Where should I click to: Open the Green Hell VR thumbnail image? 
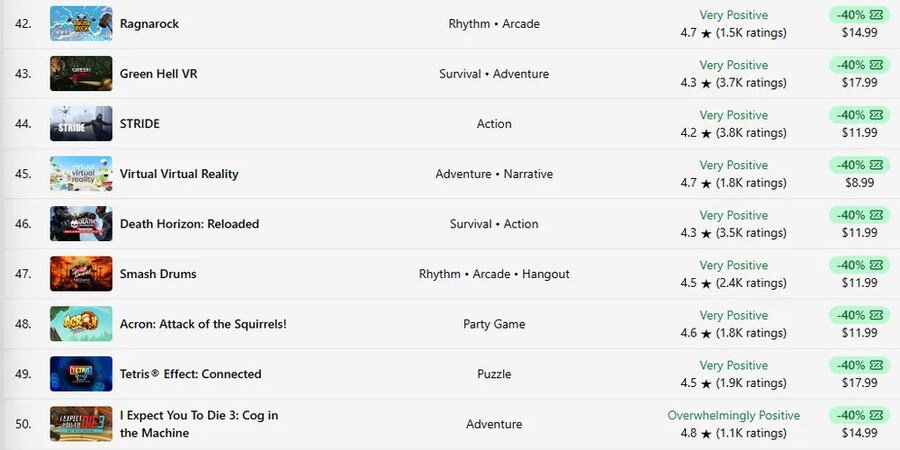(81, 74)
